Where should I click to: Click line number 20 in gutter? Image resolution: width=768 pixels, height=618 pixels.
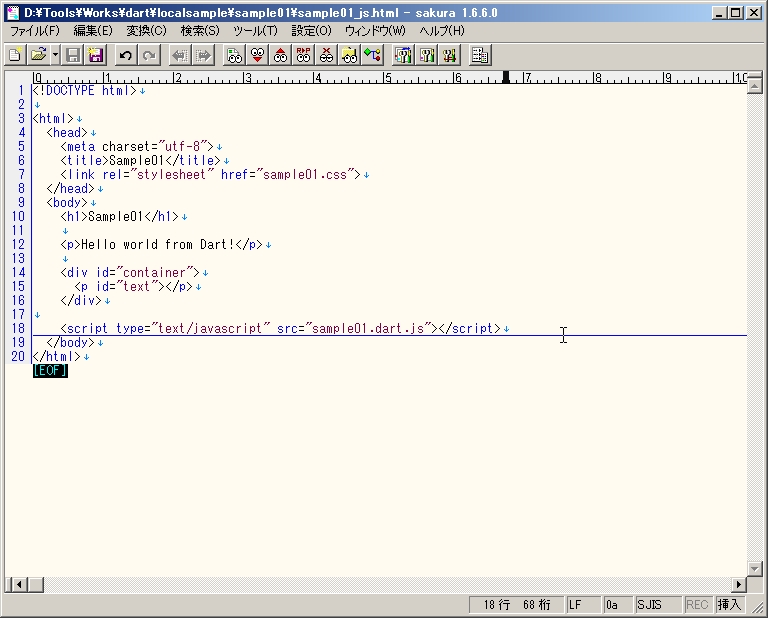point(18,356)
